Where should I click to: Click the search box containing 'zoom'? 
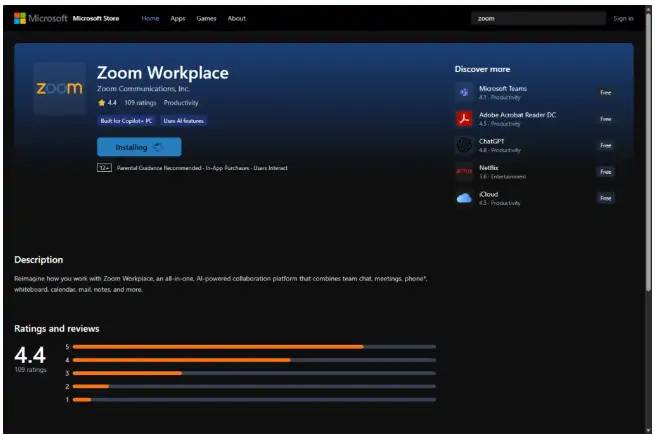coord(539,18)
